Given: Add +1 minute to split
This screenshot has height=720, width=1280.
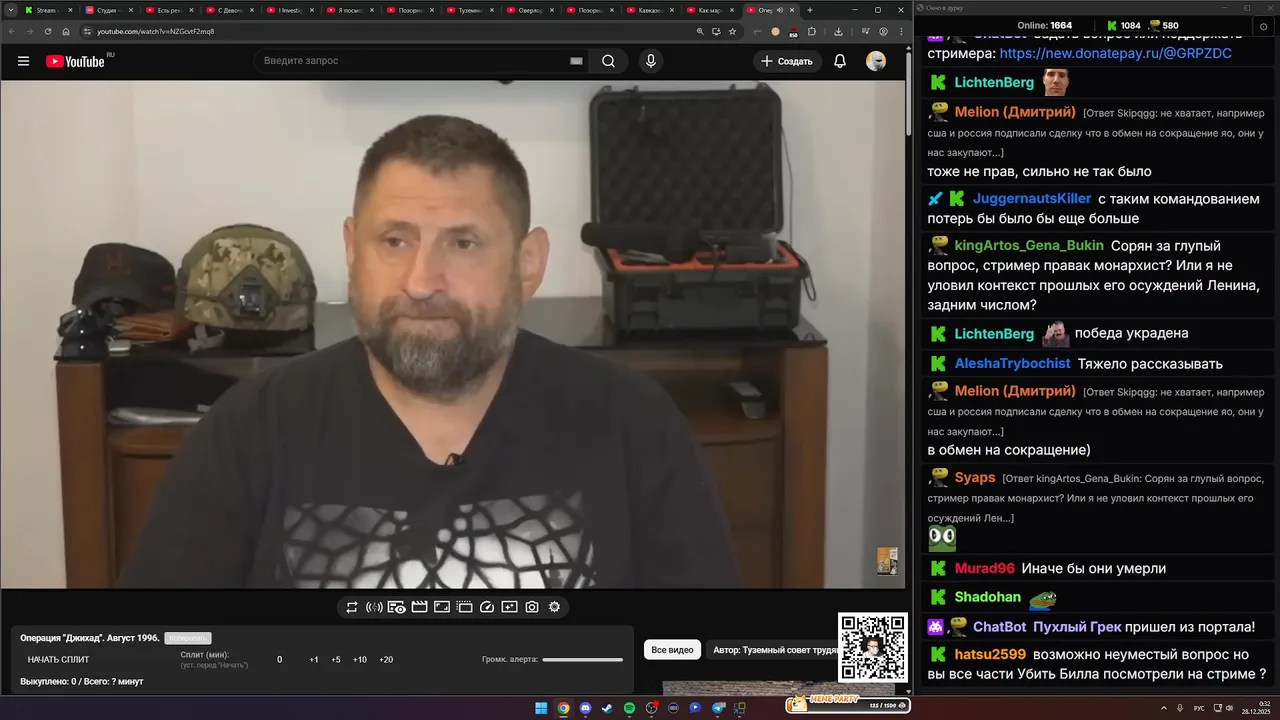Looking at the screenshot, I should coord(314,660).
